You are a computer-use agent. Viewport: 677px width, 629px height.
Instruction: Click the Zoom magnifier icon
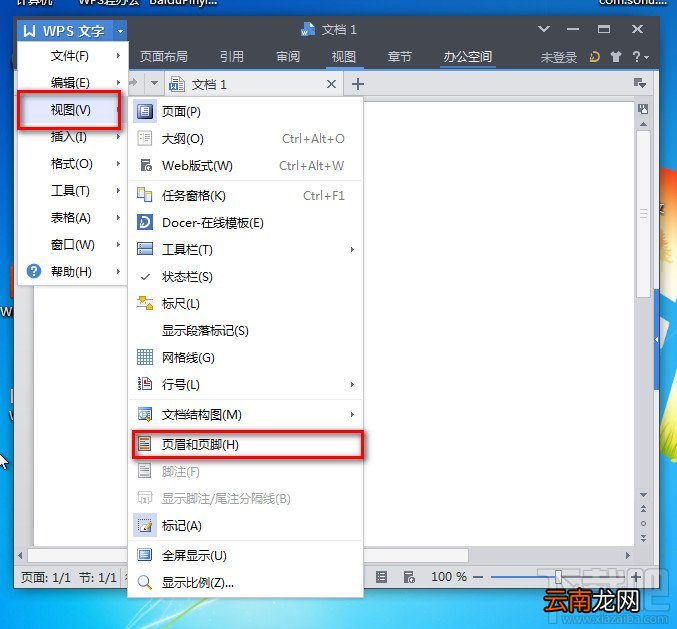[145, 582]
